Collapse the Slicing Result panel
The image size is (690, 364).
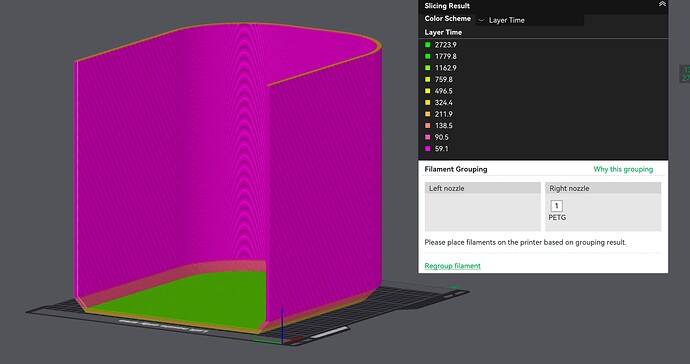[662, 4]
